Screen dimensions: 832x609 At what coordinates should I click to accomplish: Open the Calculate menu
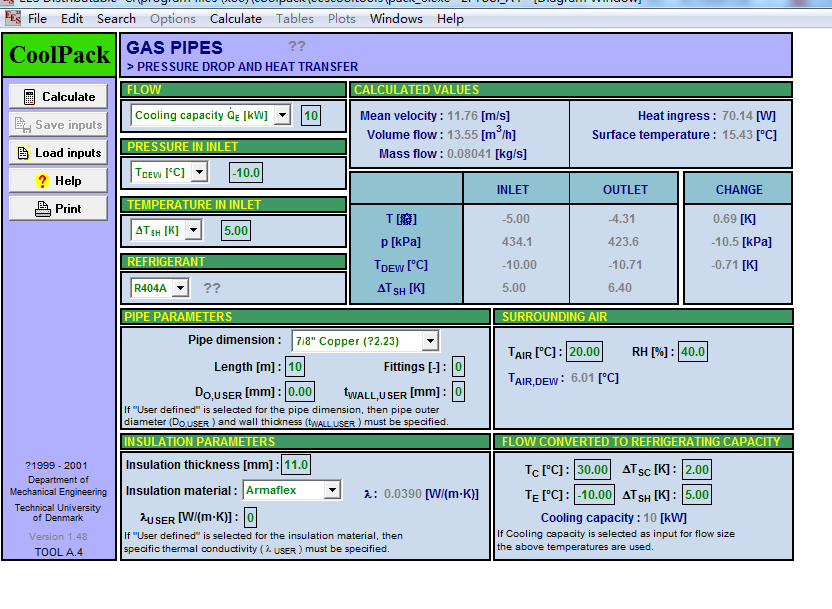point(236,19)
